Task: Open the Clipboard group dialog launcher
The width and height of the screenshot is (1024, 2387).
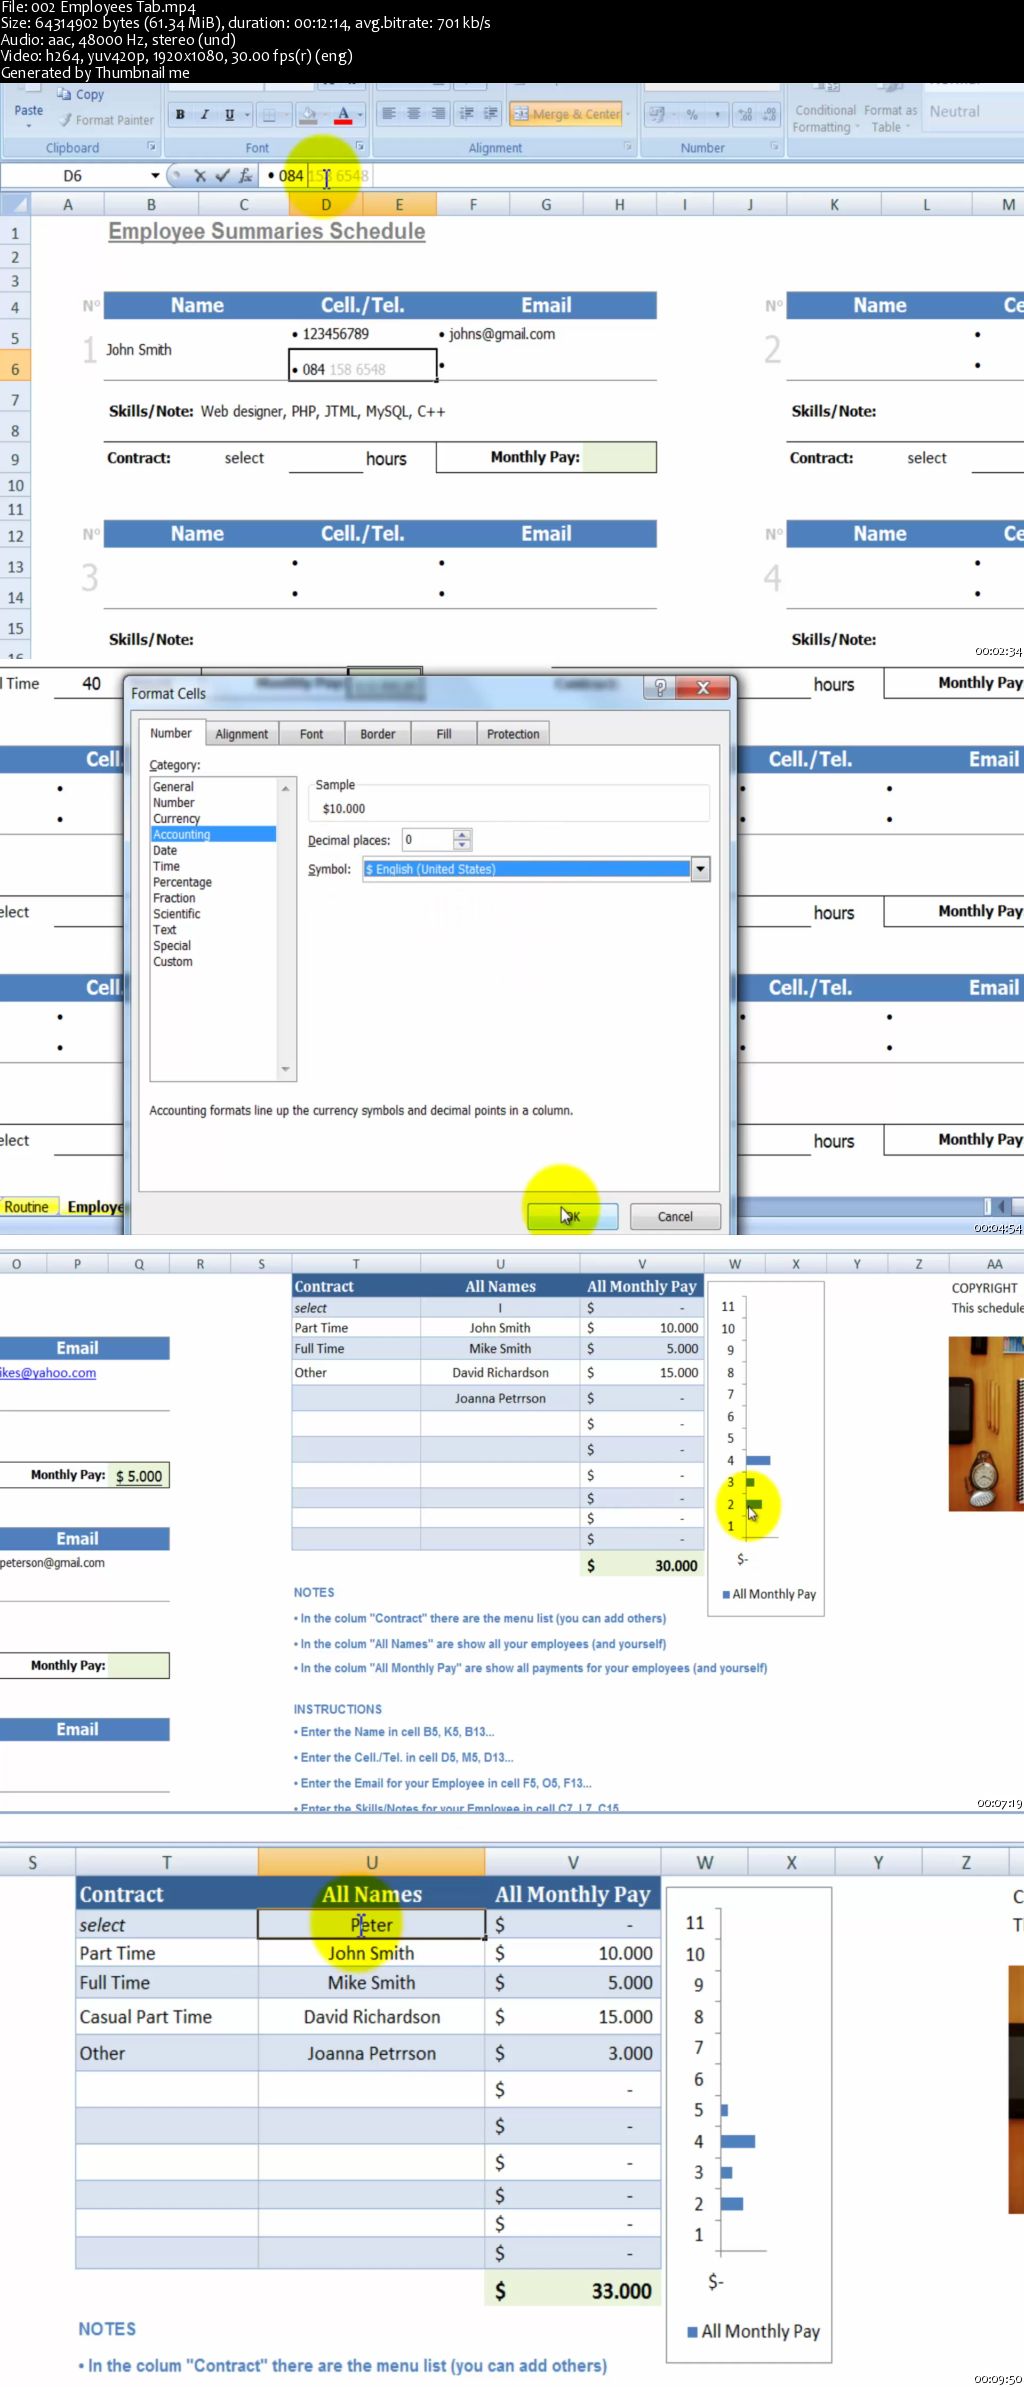Action: (152, 147)
